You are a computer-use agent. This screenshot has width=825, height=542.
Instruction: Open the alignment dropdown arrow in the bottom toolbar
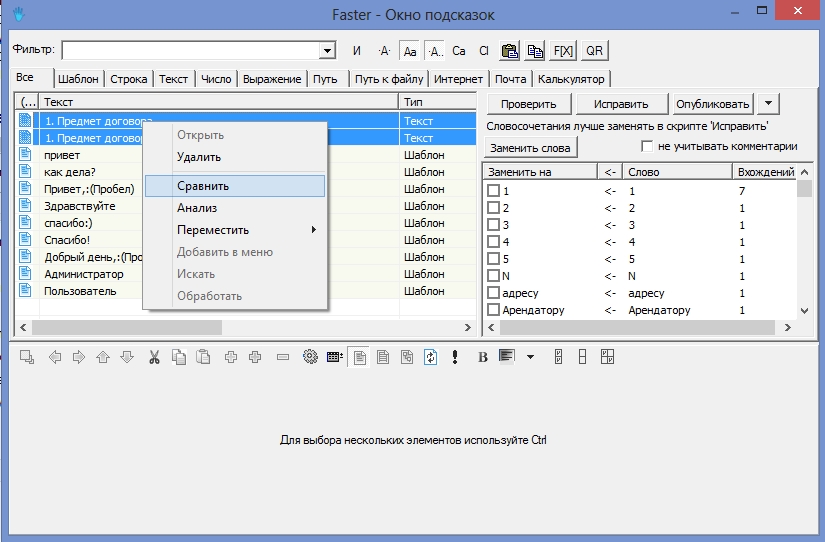click(x=530, y=357)
